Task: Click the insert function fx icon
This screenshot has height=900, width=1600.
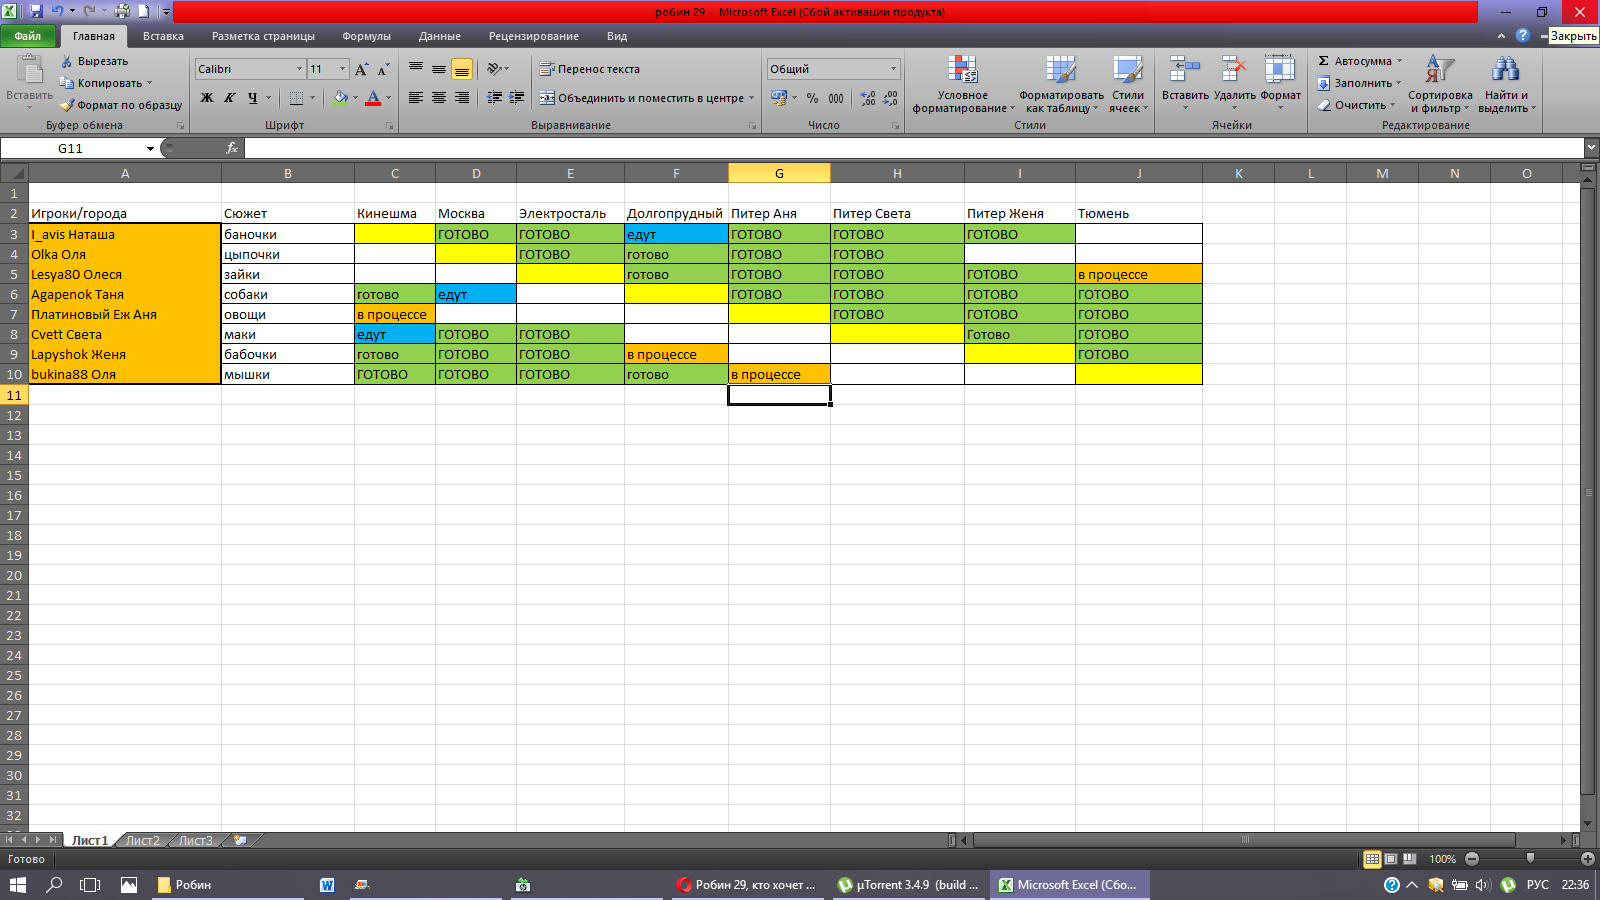Action: point(232,148)
